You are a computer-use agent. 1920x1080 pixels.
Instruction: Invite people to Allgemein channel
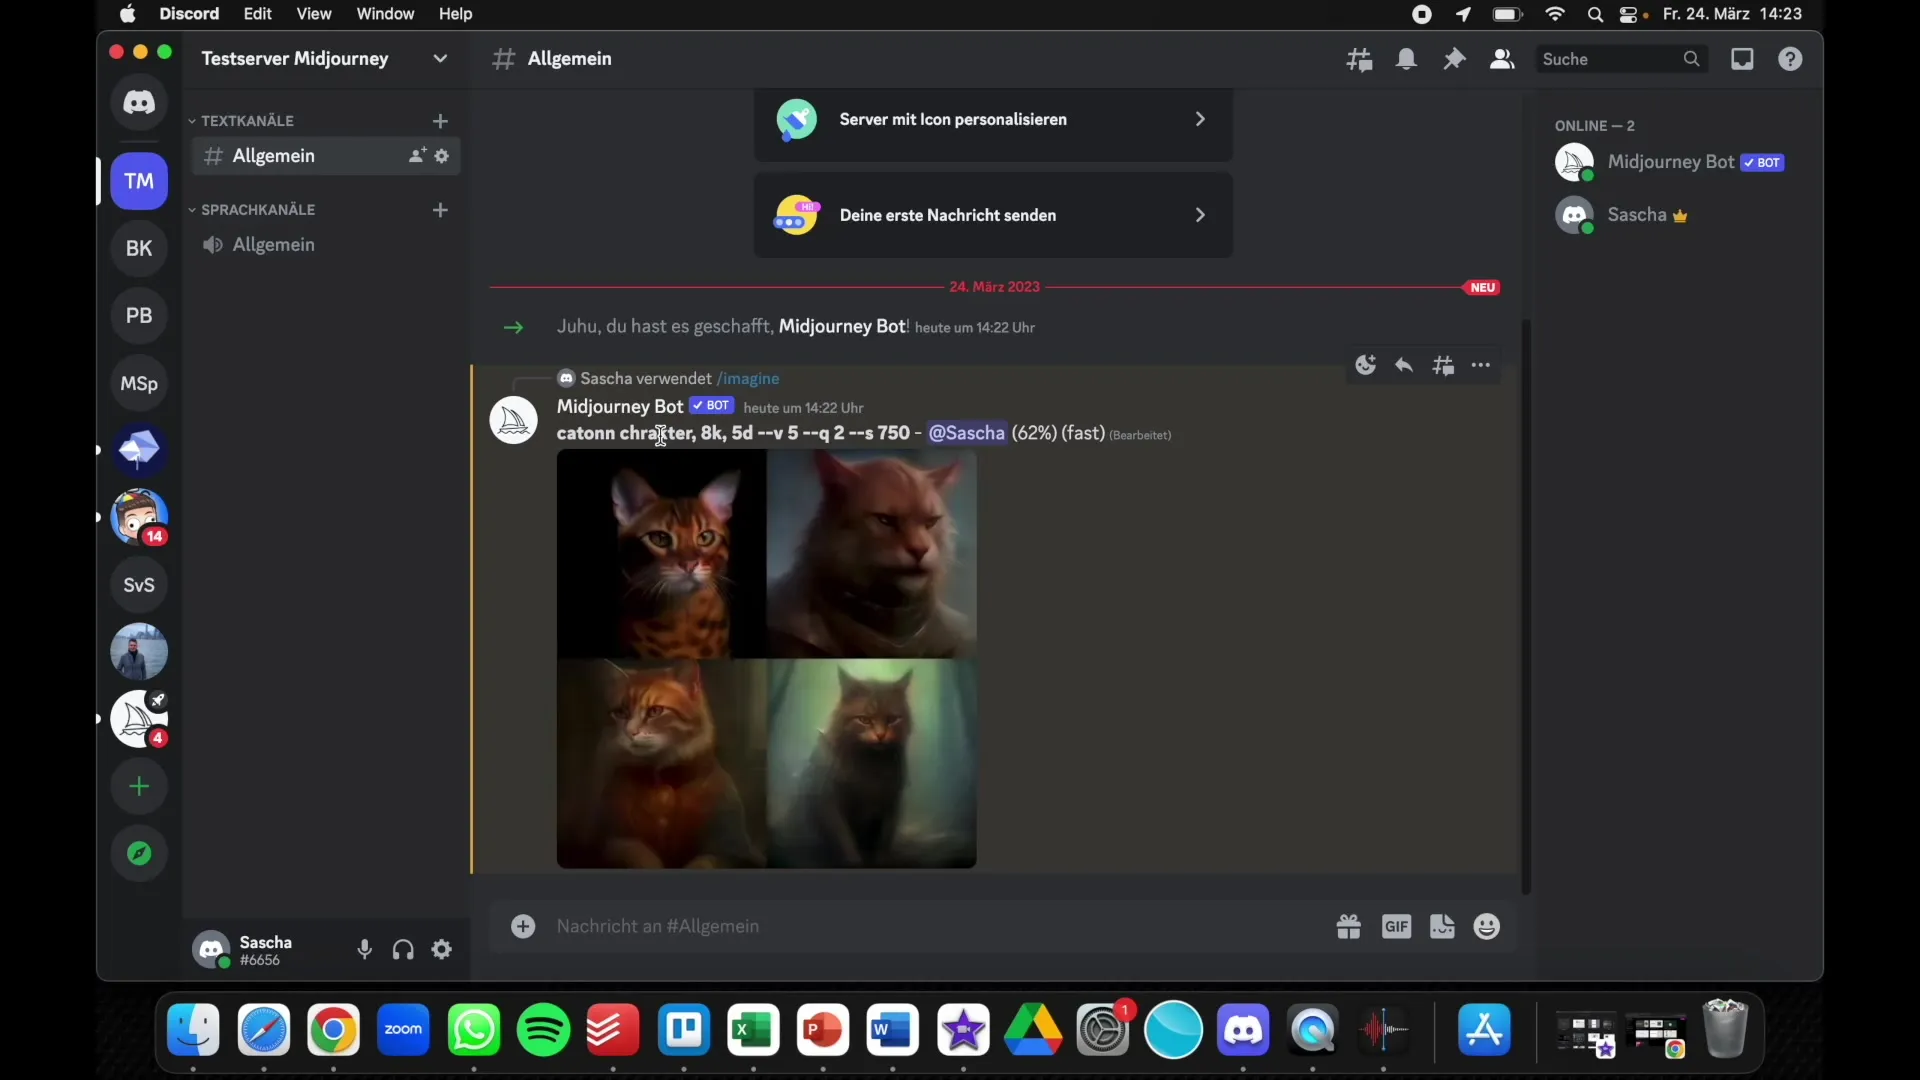click(x=417, y=156)
